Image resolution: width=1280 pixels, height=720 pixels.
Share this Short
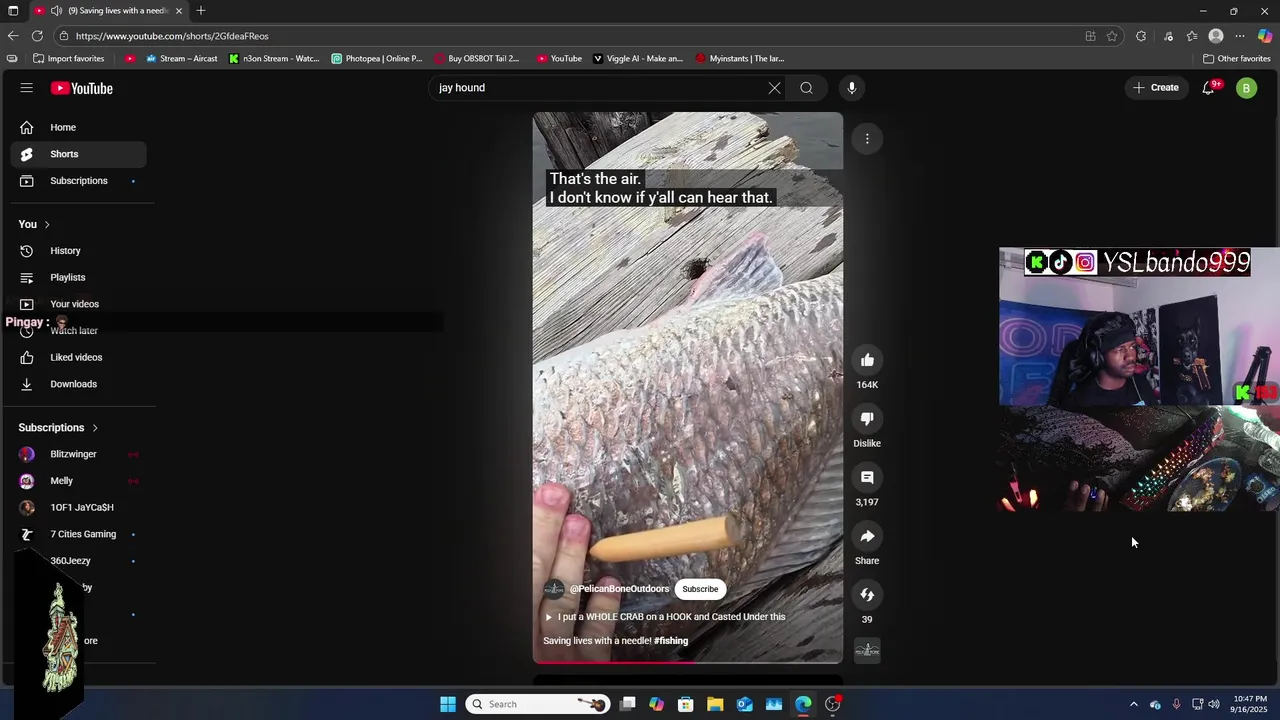pos(867,537)
